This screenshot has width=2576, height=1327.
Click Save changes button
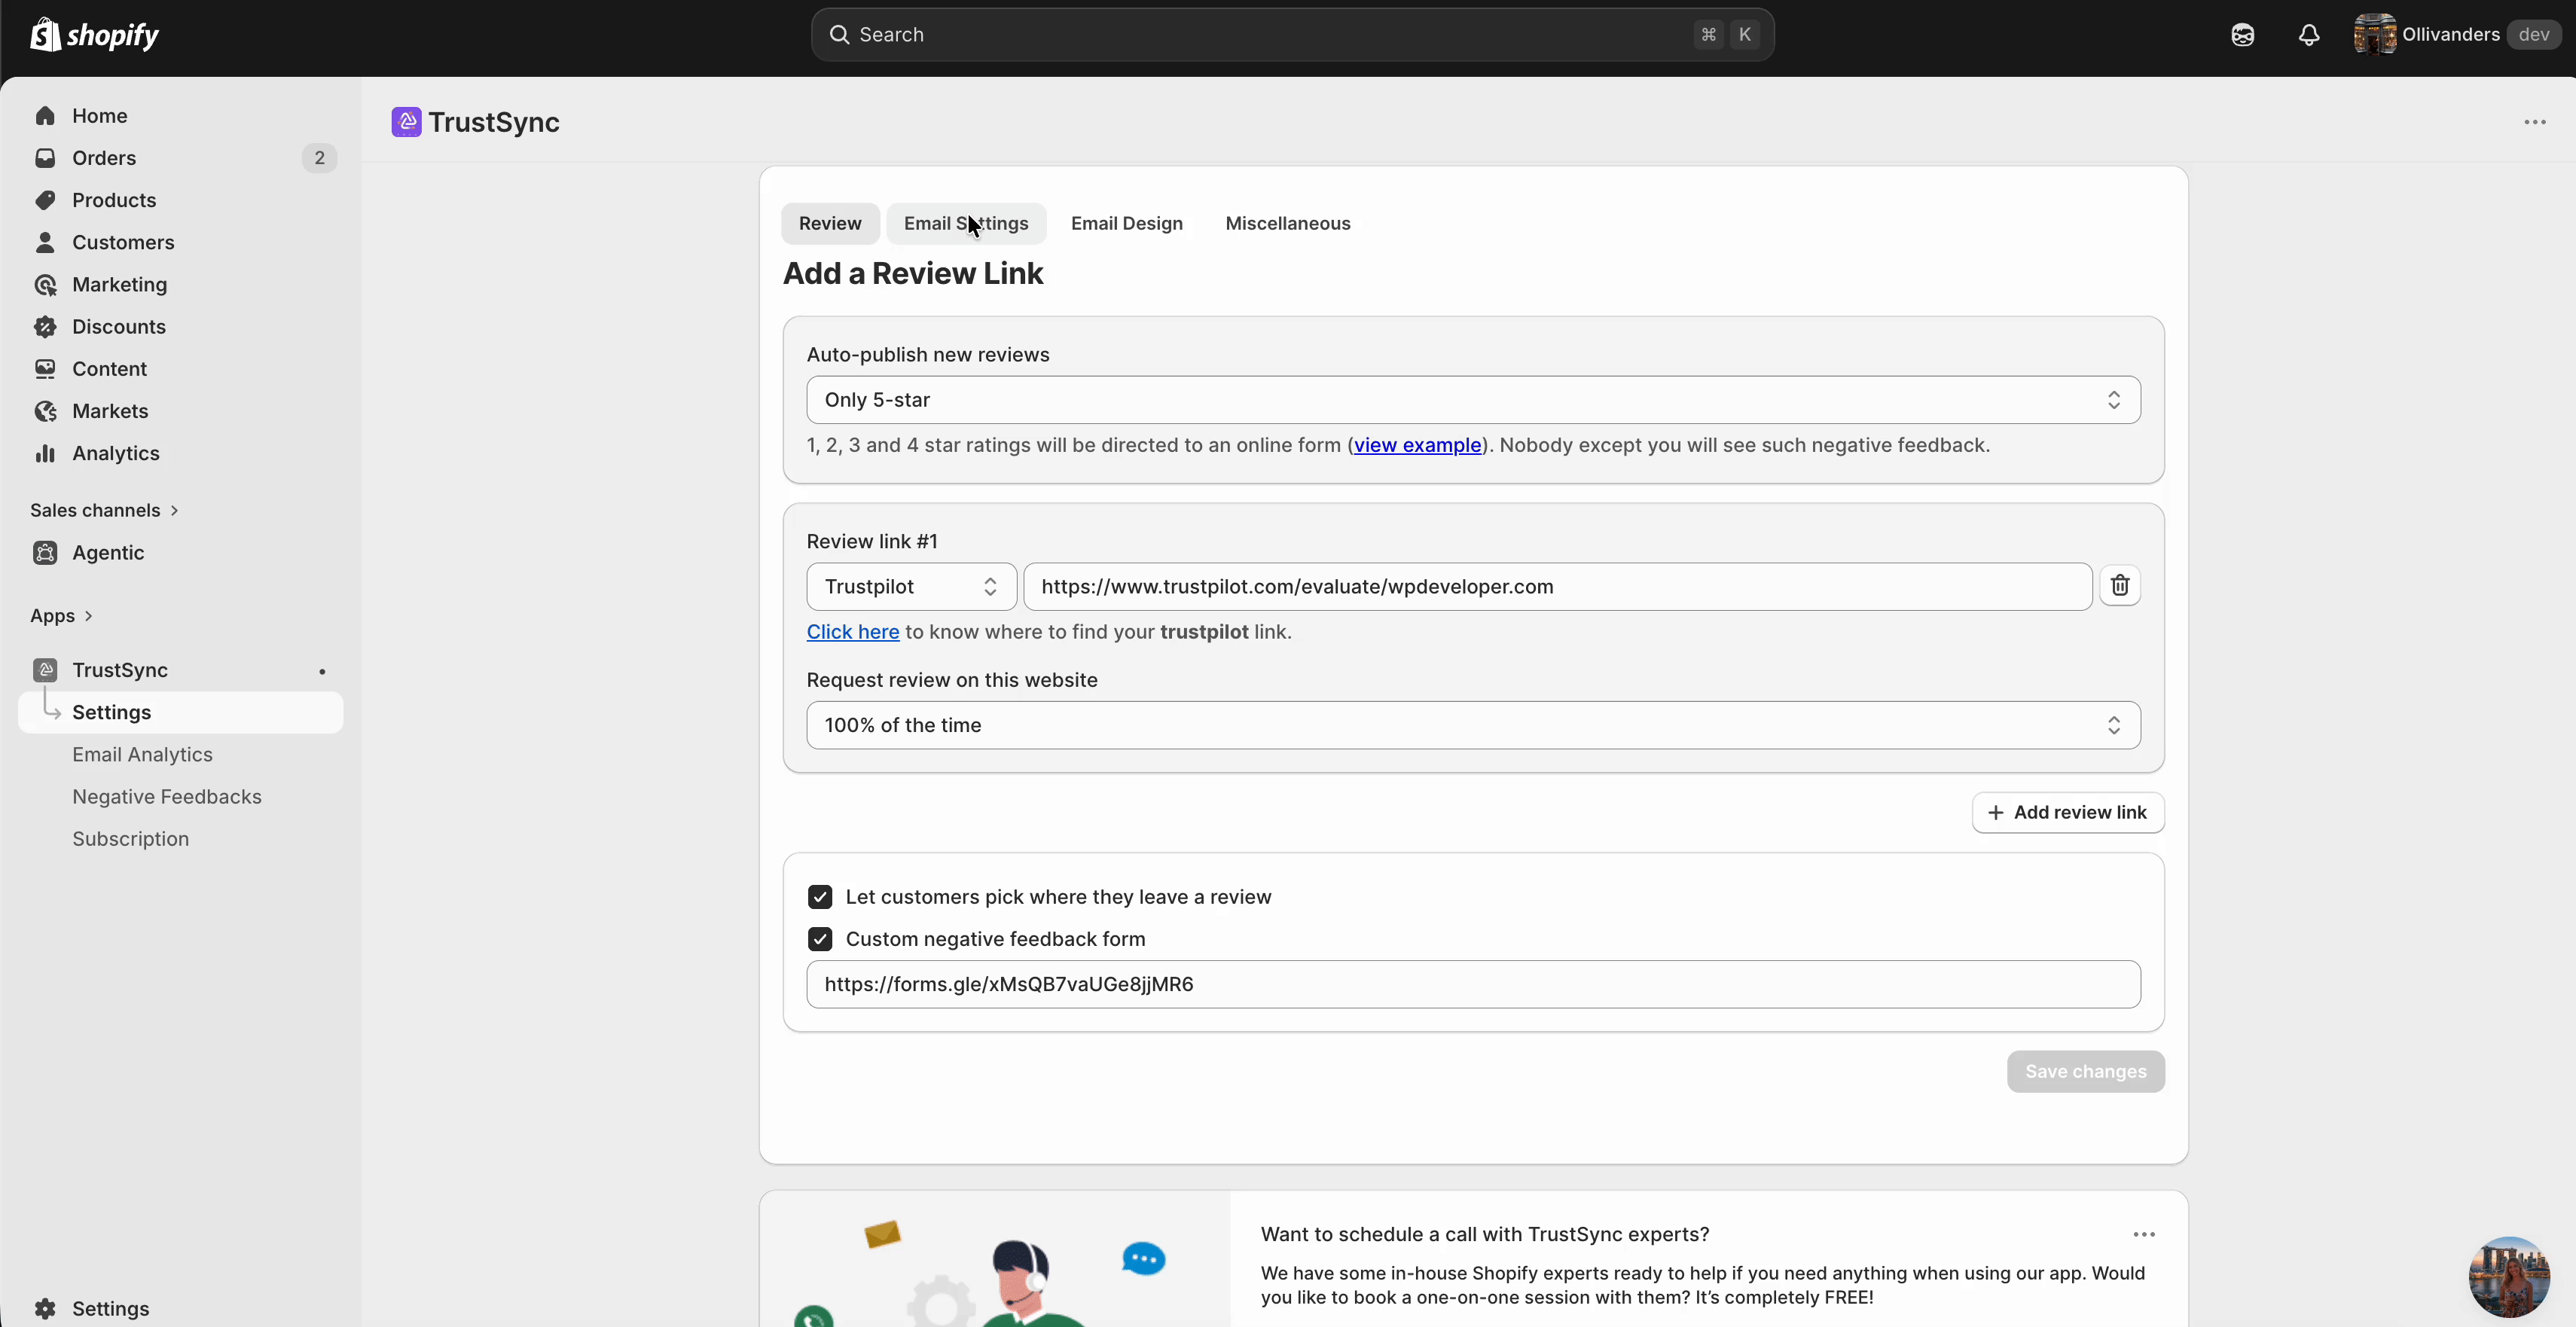click(2086, 1072)
